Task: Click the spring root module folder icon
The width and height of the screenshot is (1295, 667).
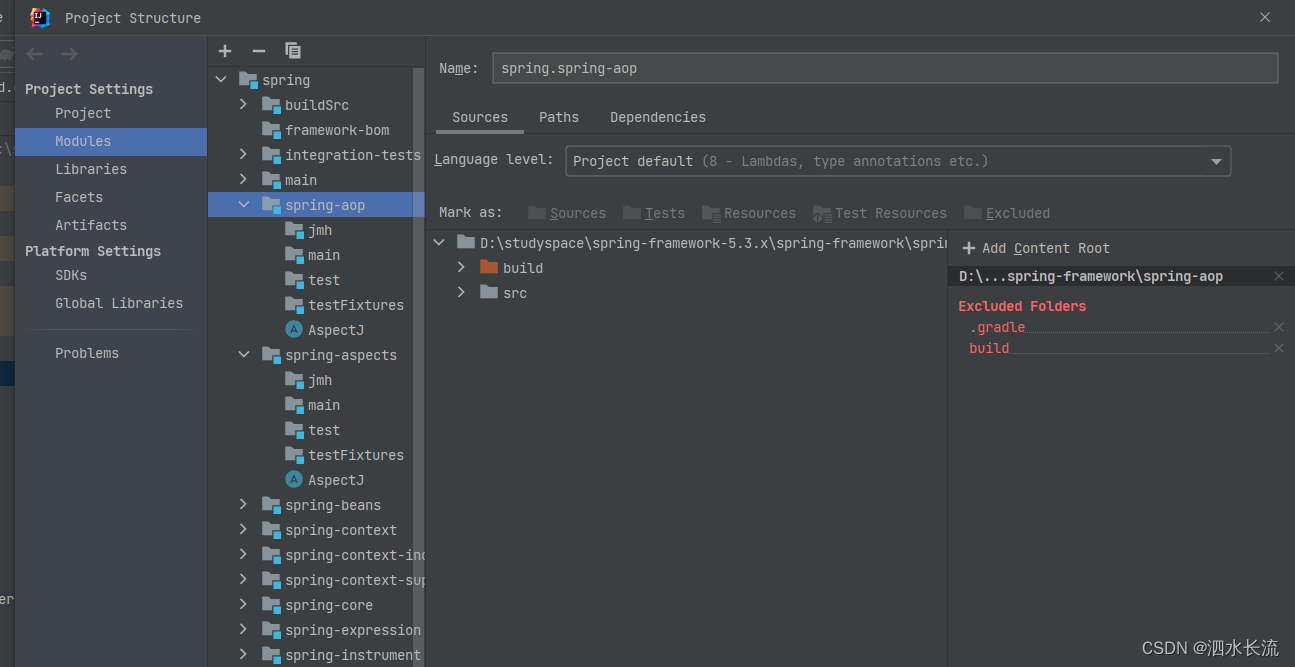Action: pos(249,80)
